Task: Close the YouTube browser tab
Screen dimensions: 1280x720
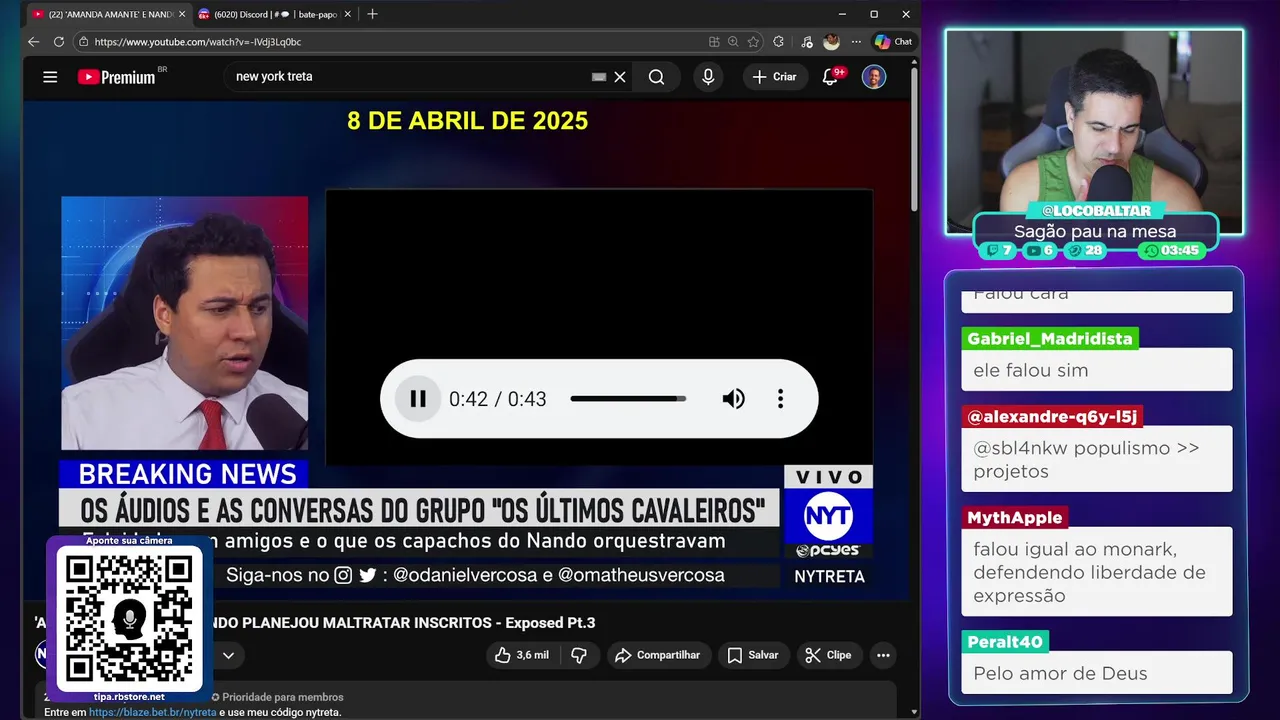Action: point(182,14)
